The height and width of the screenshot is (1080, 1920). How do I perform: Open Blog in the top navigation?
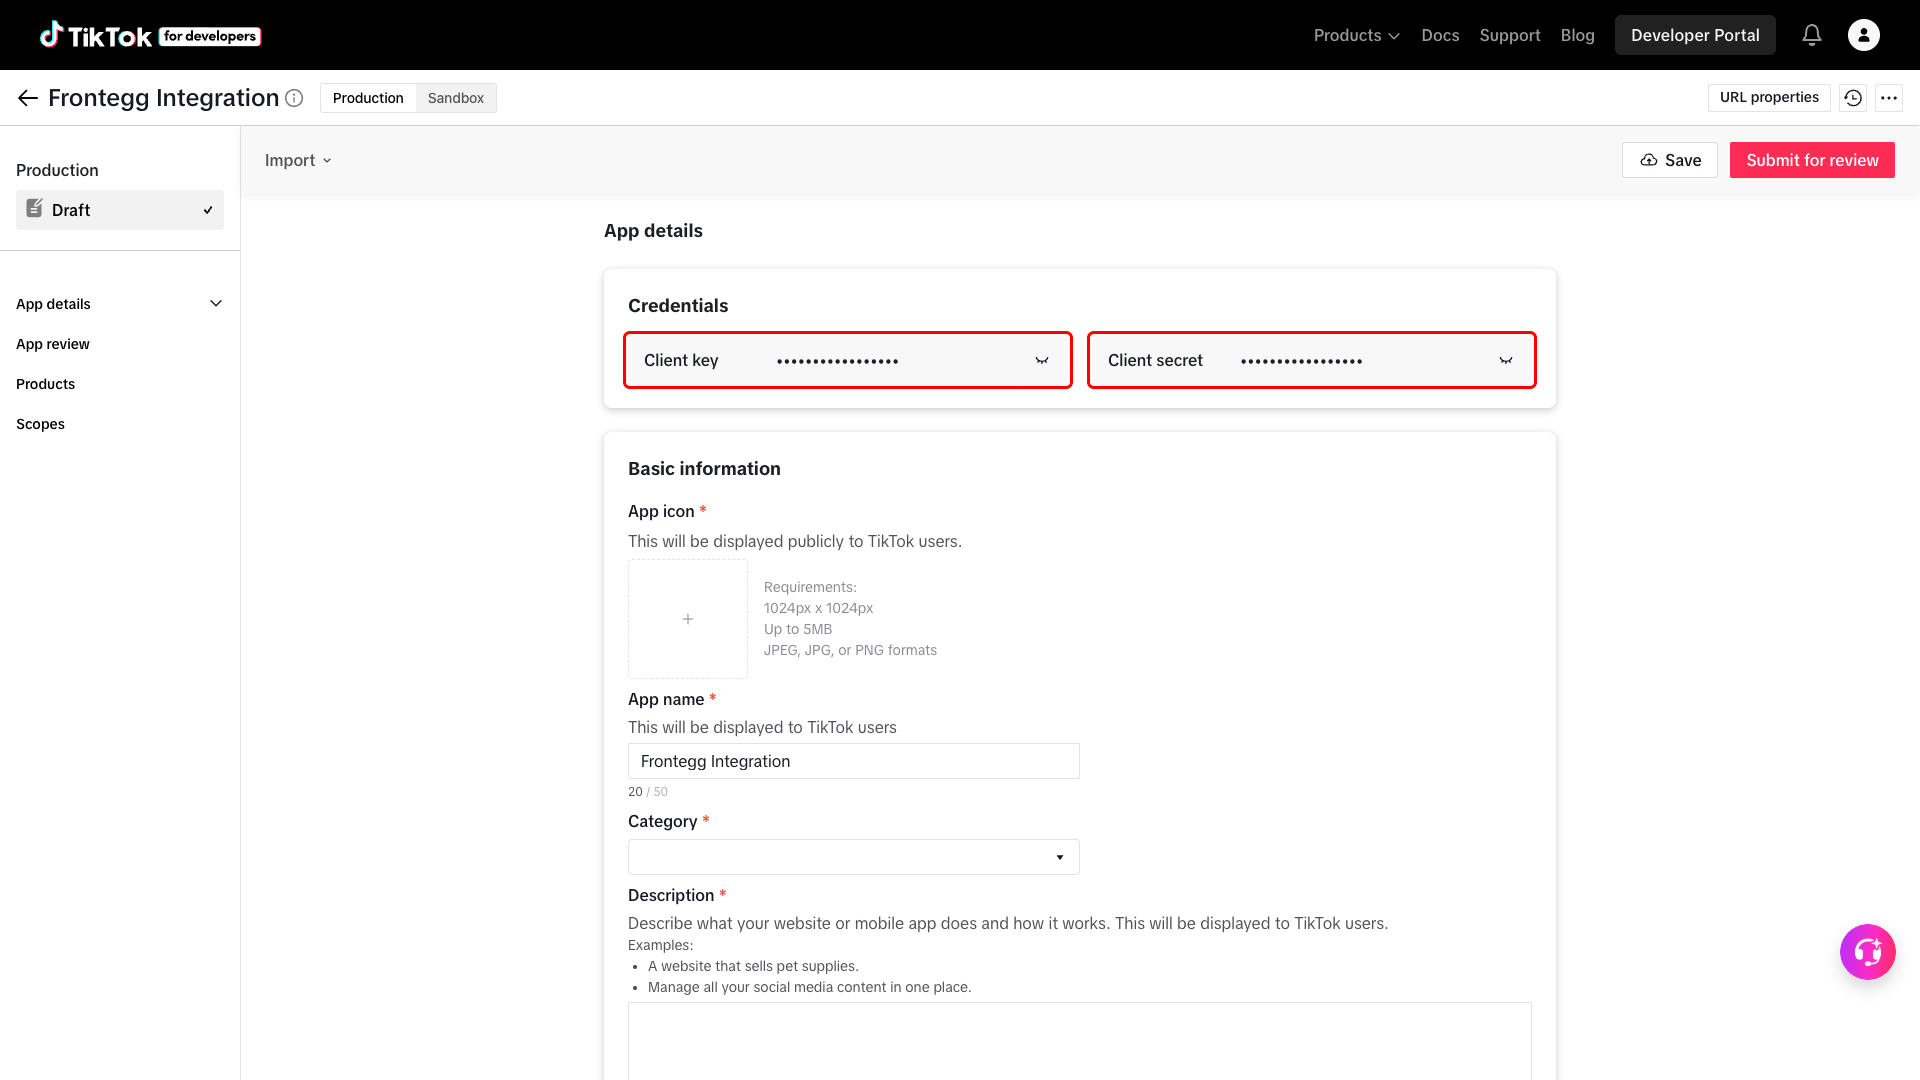click(x=1578, y=35)
